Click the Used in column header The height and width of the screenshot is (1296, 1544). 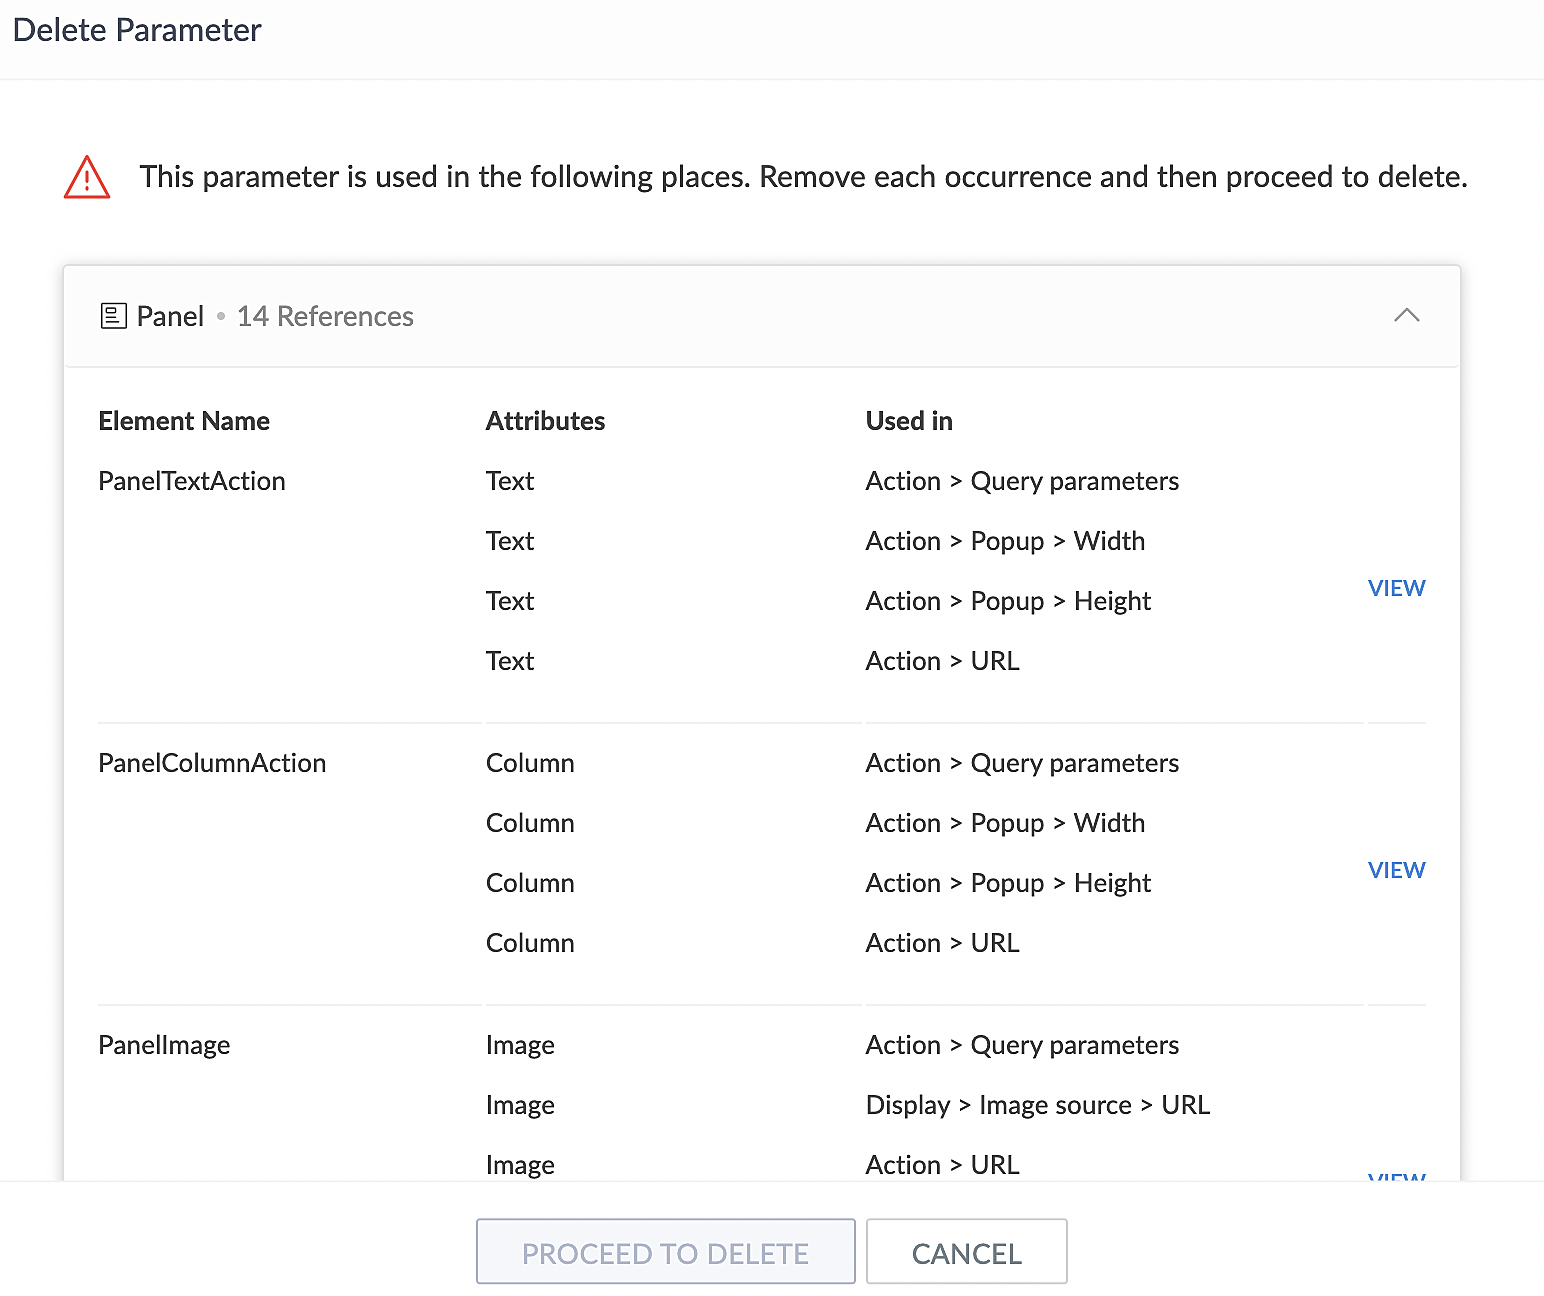click(909, 421)
